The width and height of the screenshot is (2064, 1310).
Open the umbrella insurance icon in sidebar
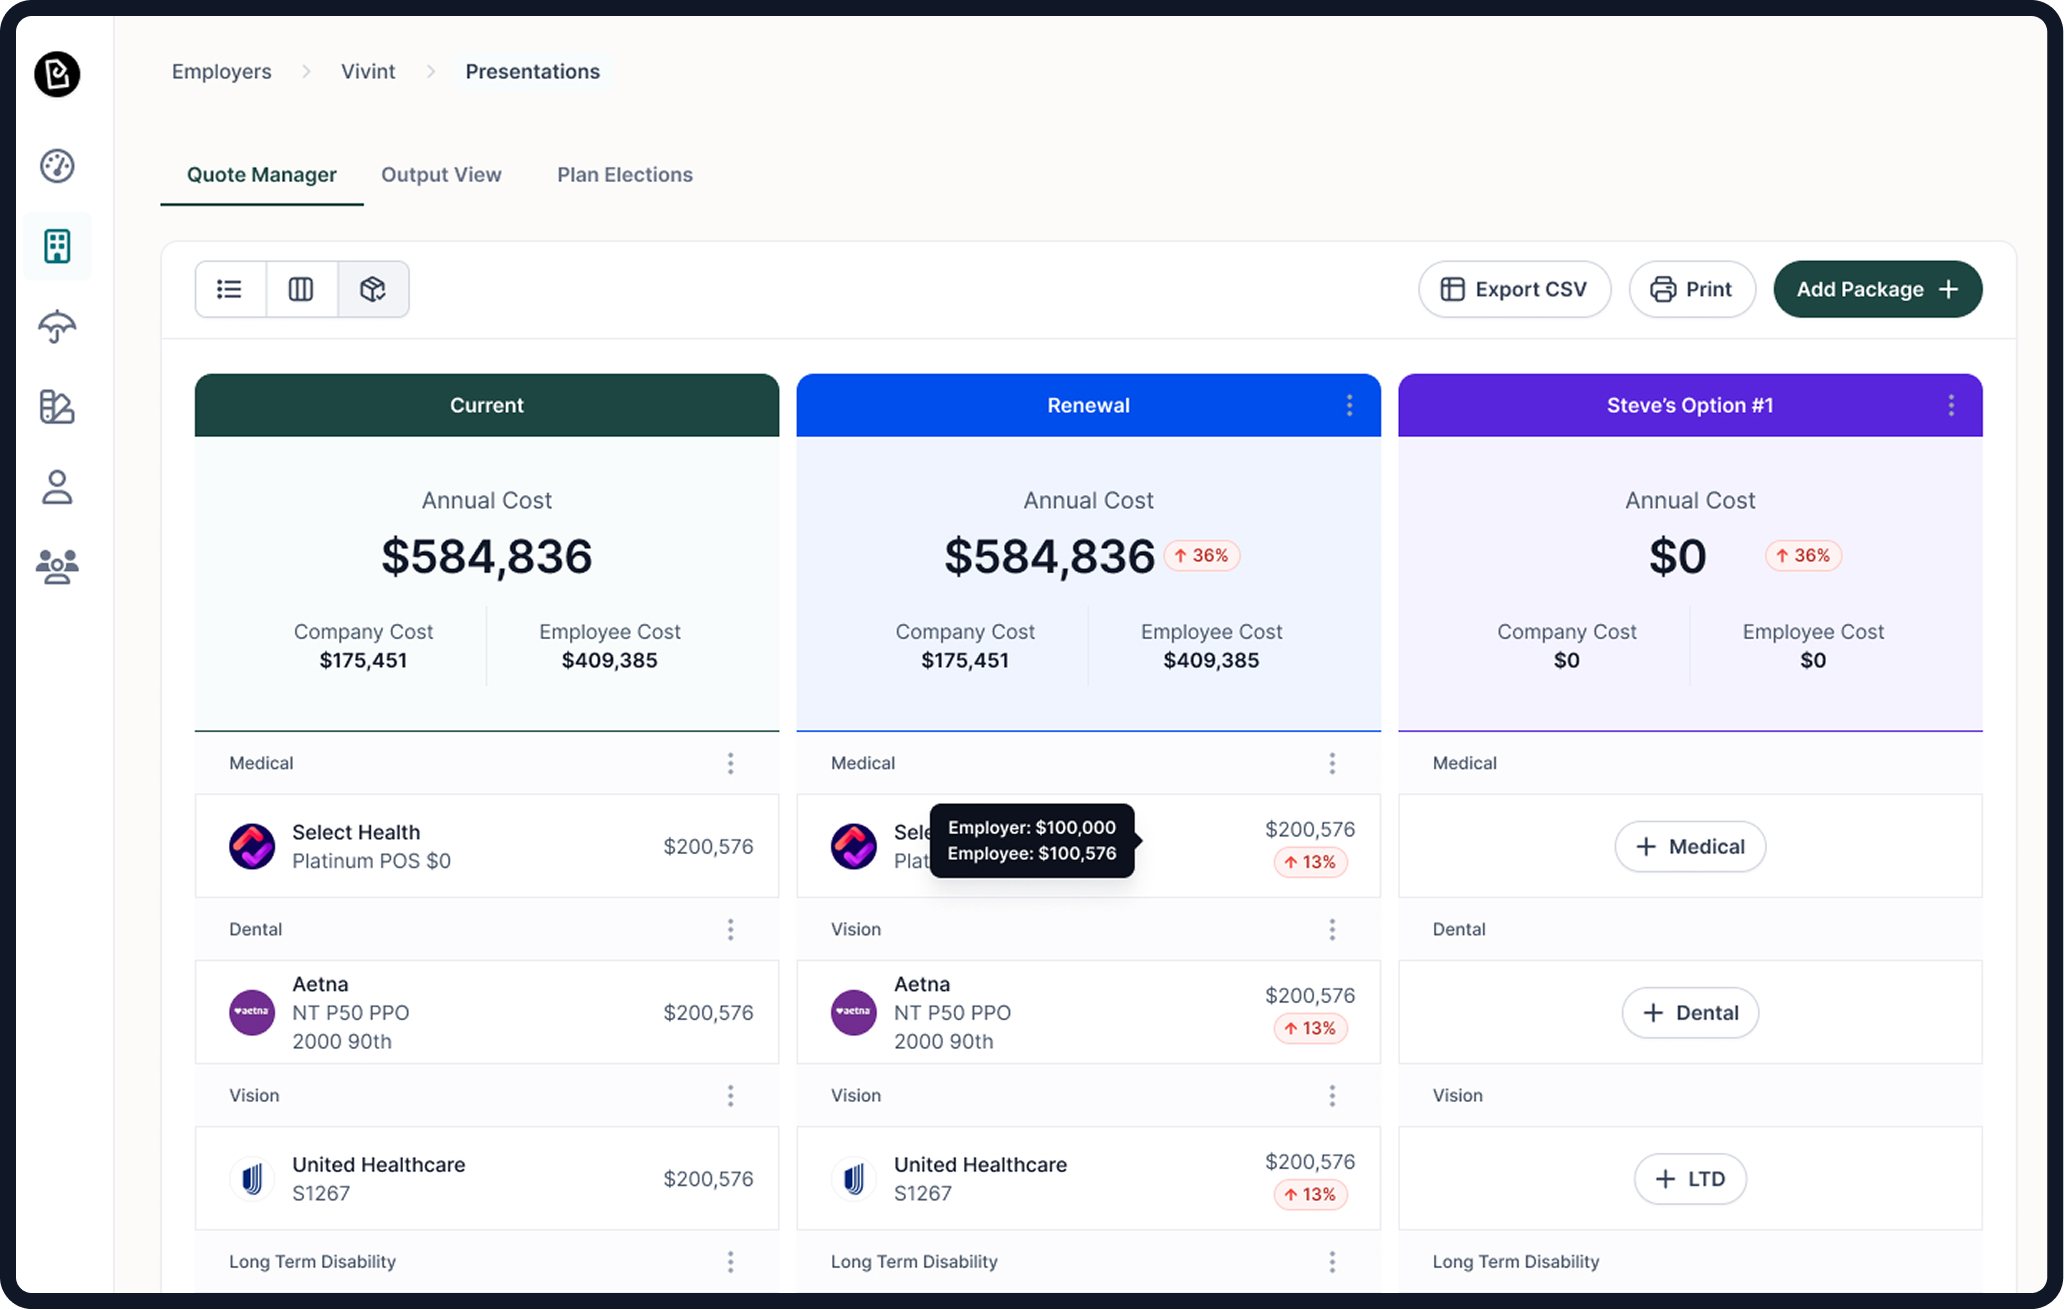click(x=57, y=327)
